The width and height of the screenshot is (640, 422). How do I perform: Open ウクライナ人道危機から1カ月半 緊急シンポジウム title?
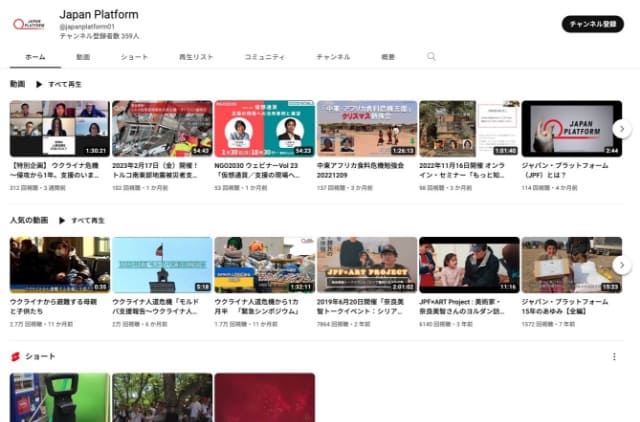(x=258, y=307)
